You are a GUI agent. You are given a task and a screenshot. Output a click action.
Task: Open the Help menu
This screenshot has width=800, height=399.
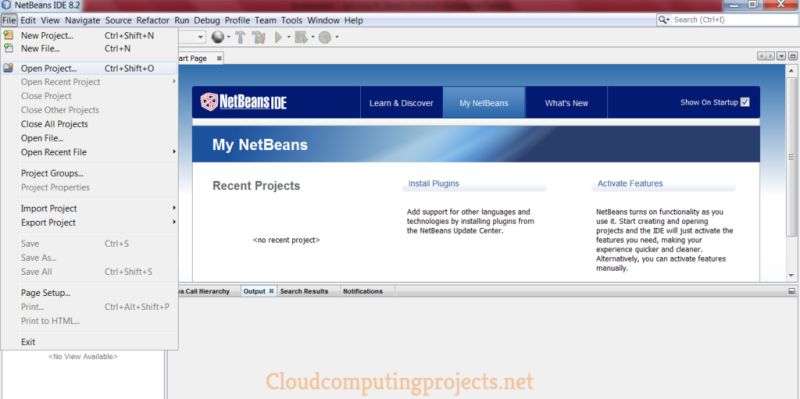[354, 20]
